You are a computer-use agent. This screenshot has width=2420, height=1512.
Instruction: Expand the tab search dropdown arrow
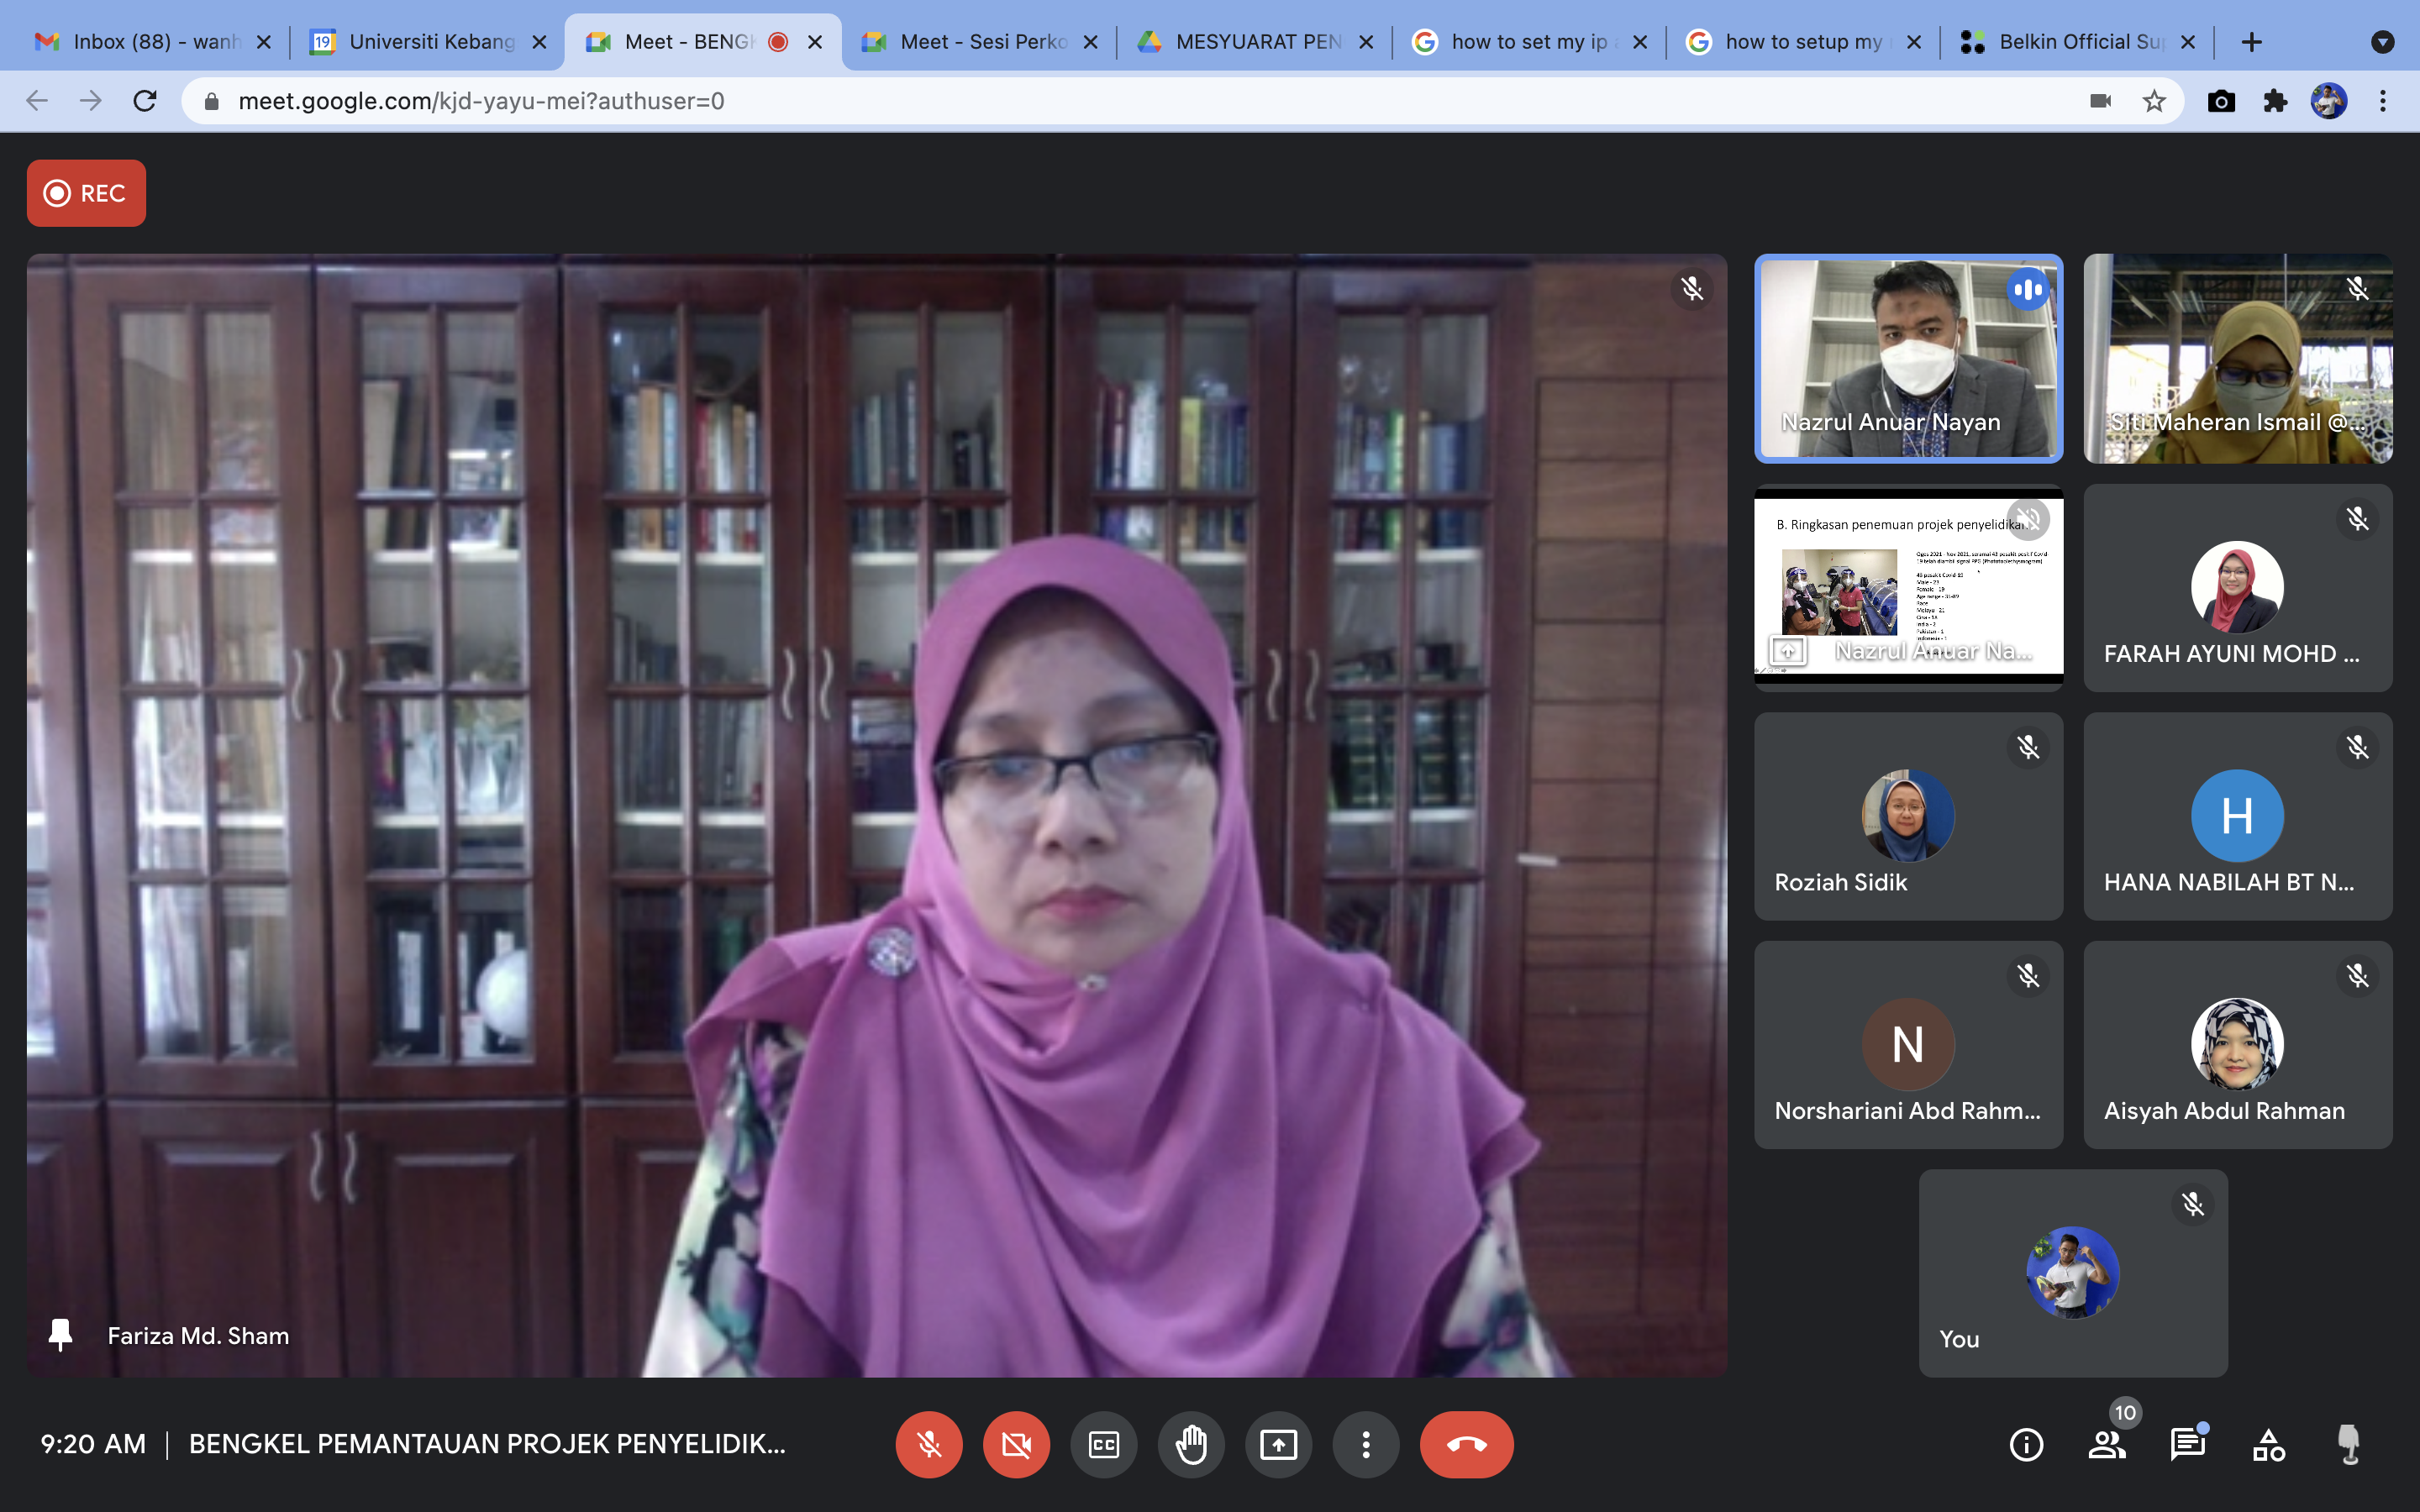[2383, 42]
